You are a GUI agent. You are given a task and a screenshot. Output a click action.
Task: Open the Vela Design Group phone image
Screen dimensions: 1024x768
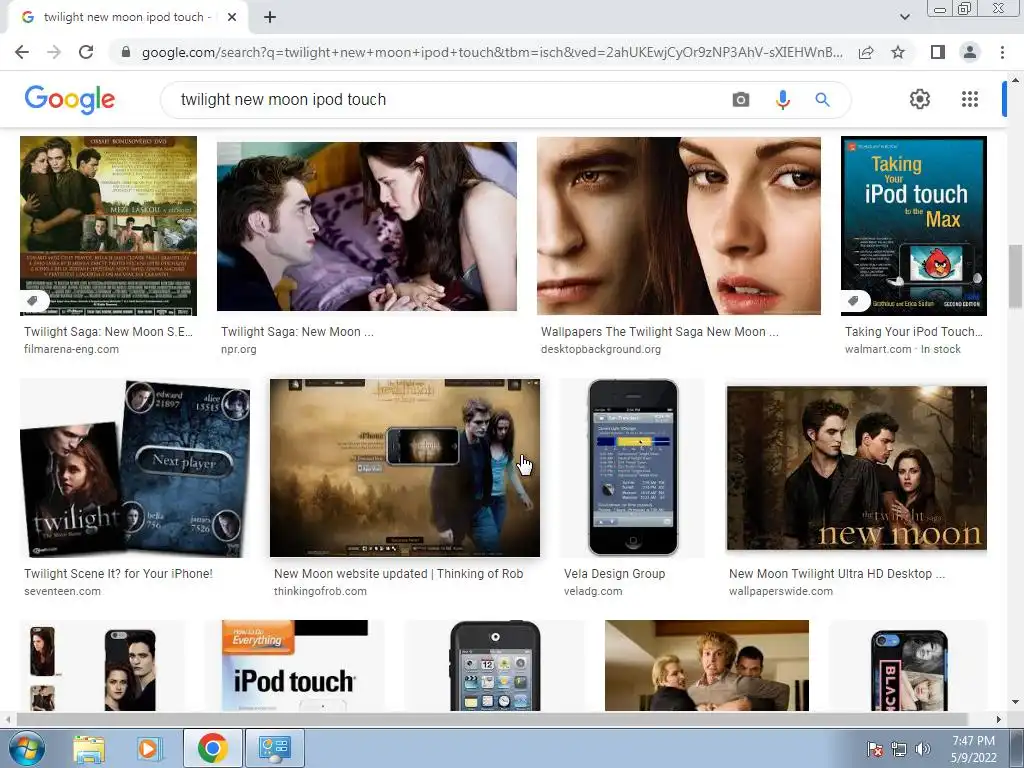coord(633,468)
